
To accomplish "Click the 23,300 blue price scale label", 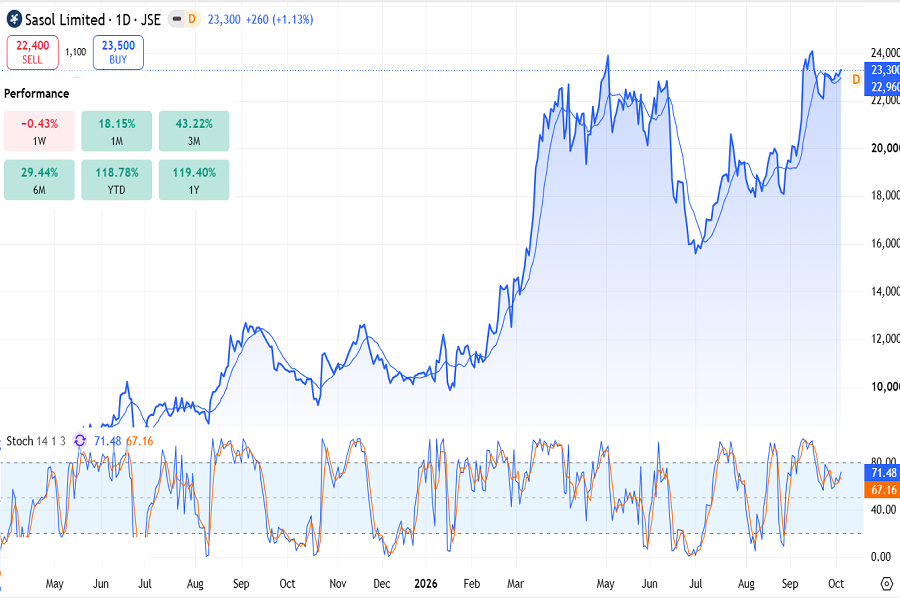I will [x=882, y=70].
